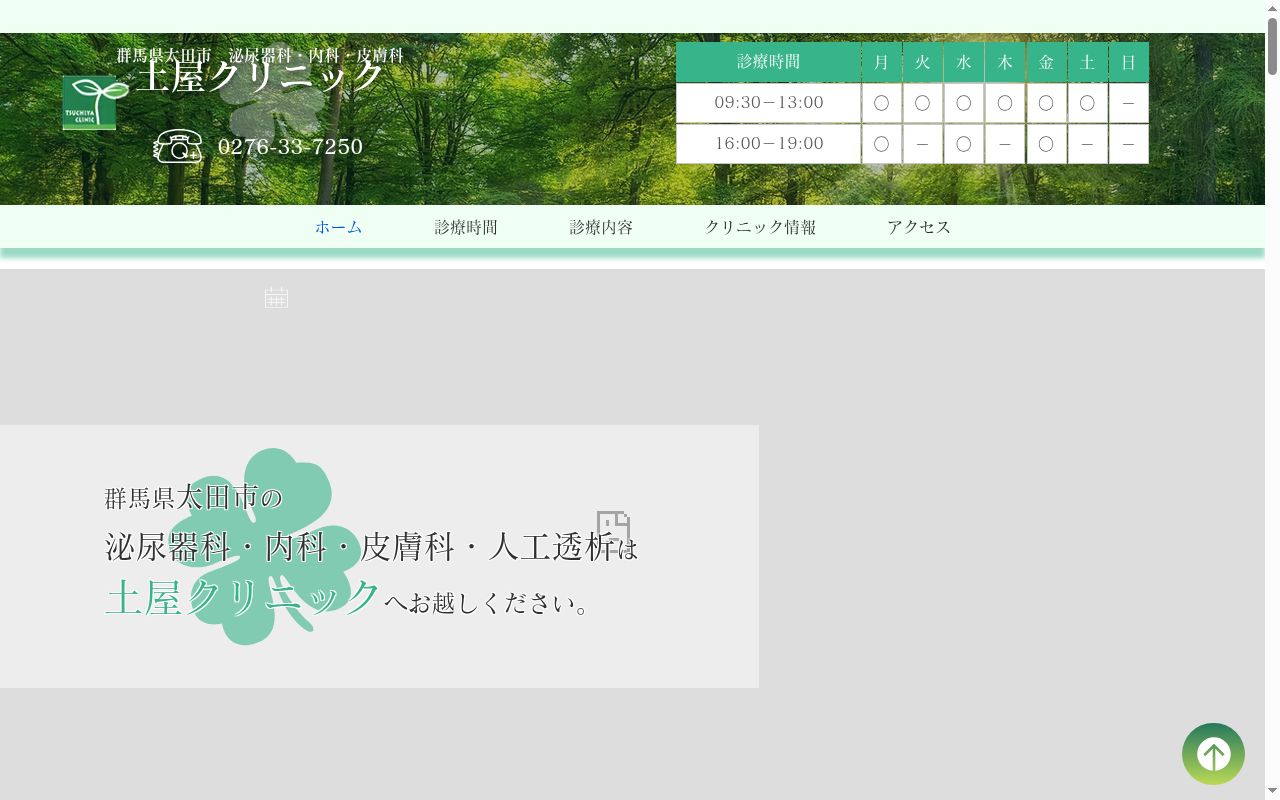
Task: Click the 16:00－19:00 row label
Action: 768,144
